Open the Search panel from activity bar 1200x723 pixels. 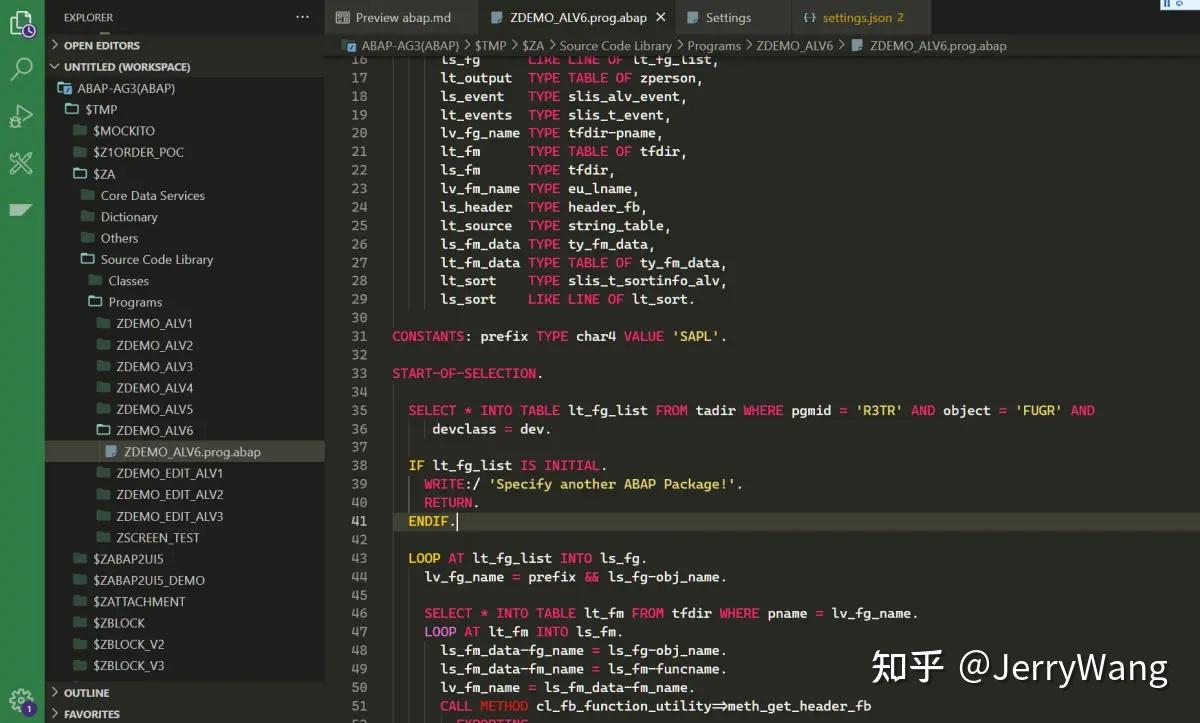point(22,70)
